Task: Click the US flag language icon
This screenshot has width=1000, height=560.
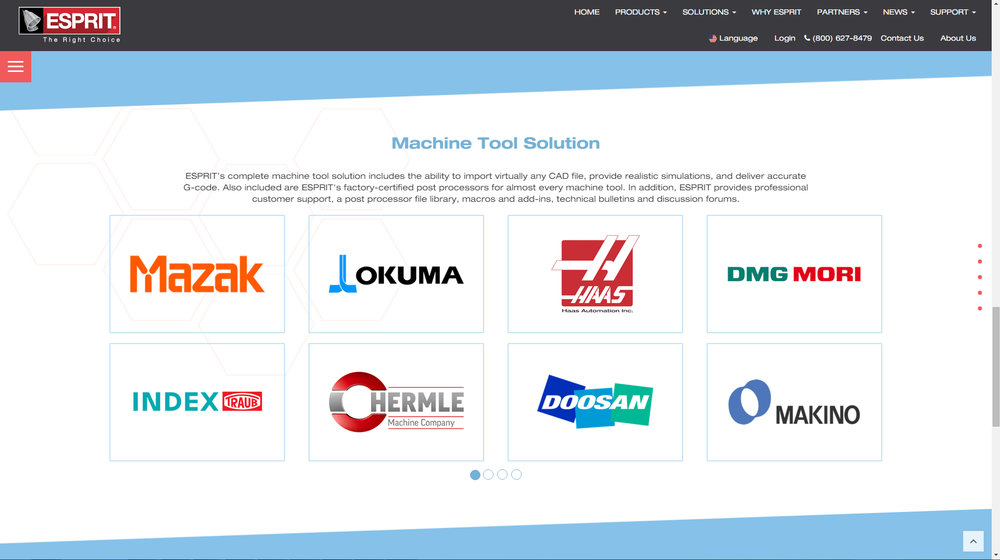Action: coord(712,38)
